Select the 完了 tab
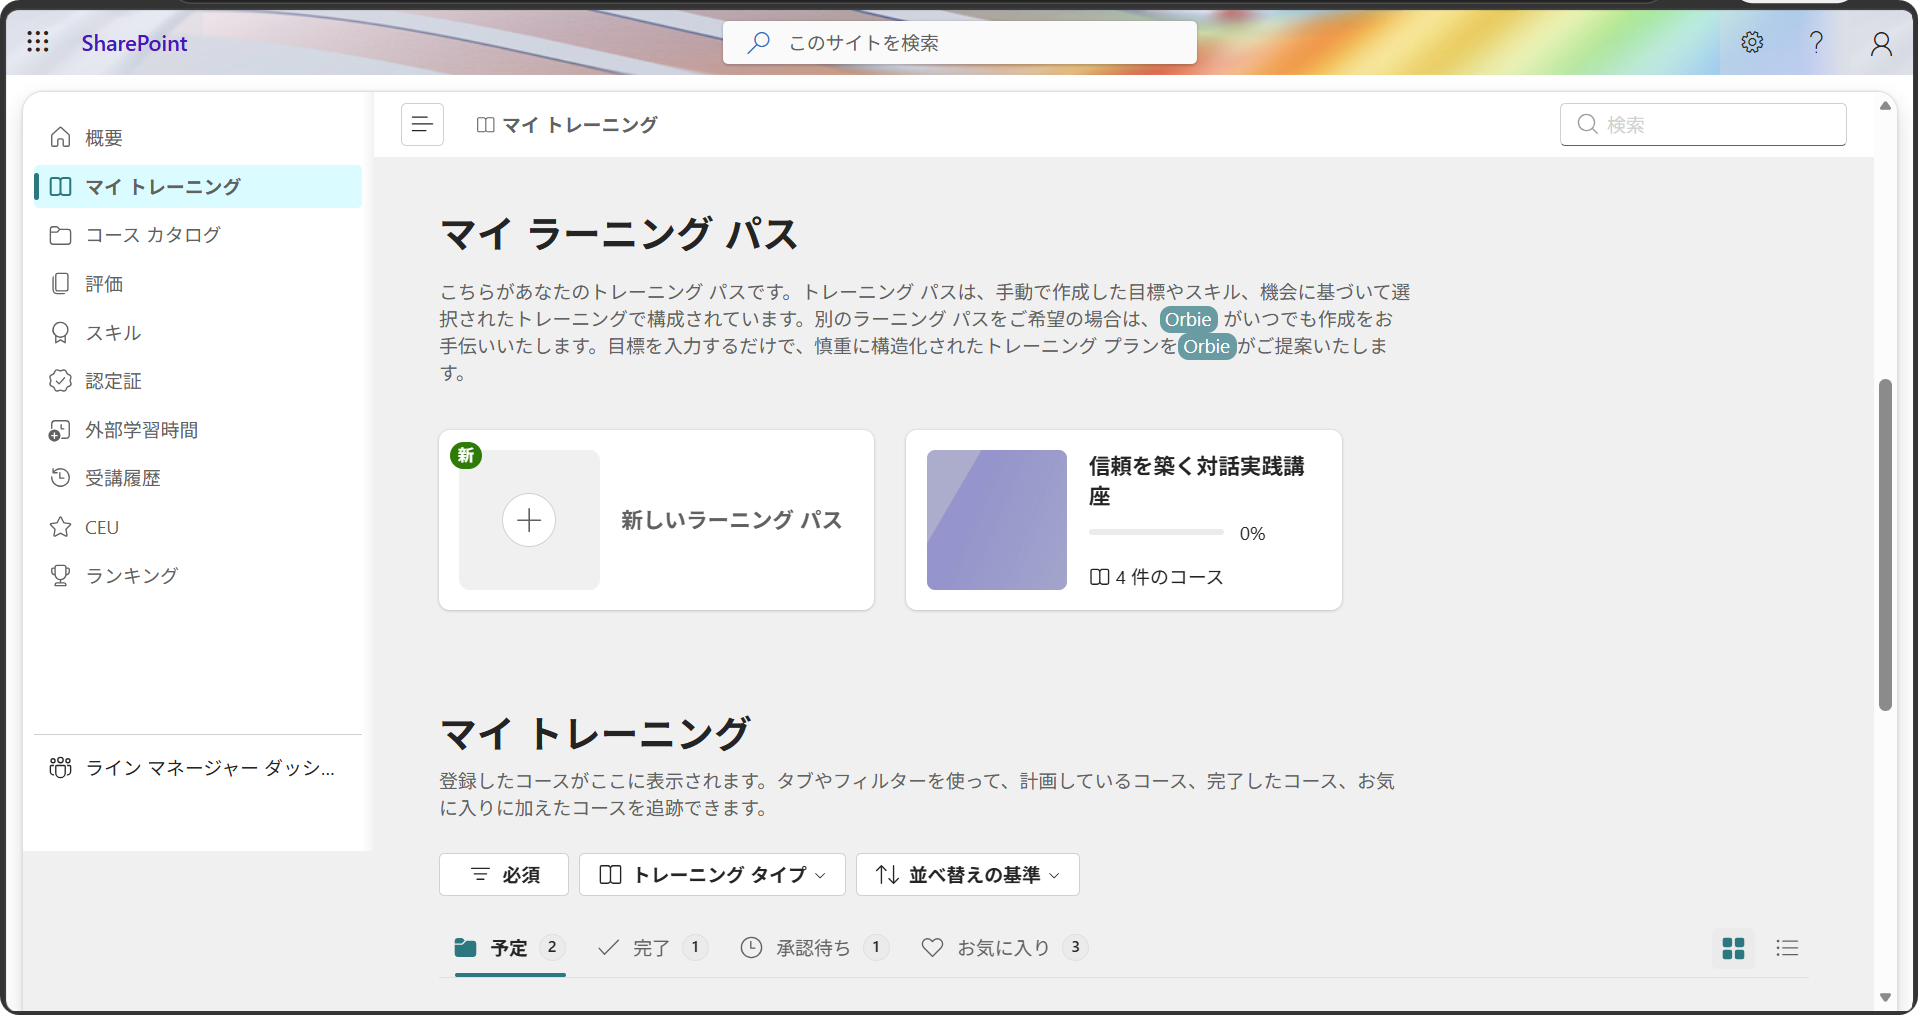 tap(652, 948)
